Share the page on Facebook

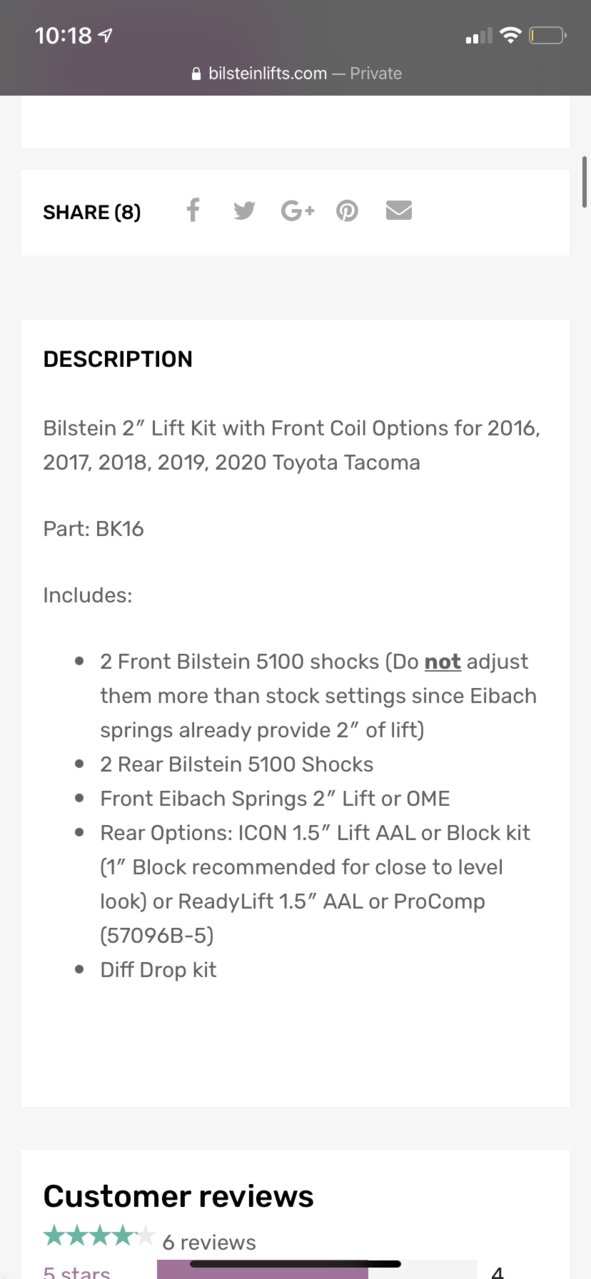(x=193, y=210)
